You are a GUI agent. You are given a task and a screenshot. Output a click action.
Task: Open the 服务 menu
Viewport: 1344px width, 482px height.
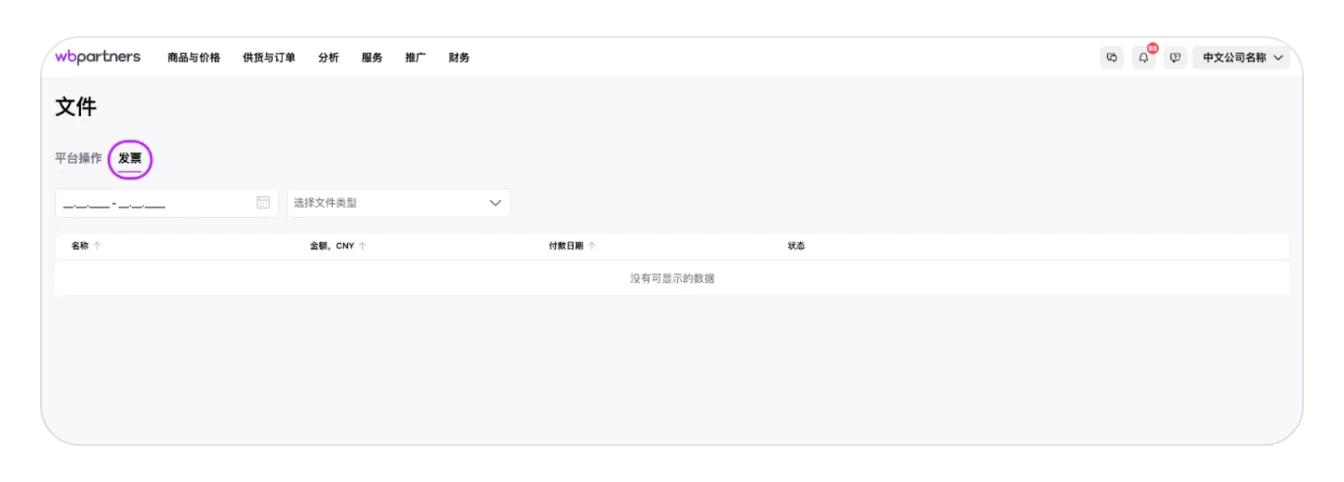(372, 58)
